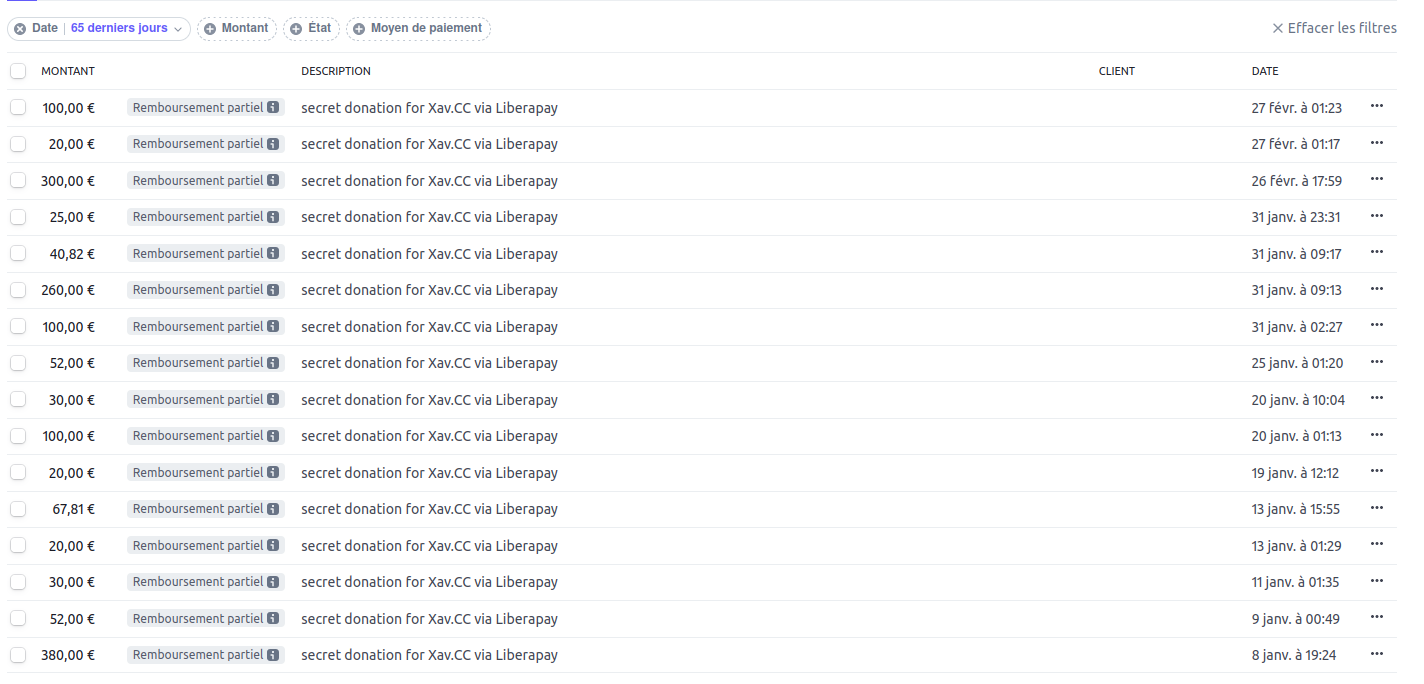Check the box for the 25,00 € payment

pyautogui.click(x=18, y=217)
